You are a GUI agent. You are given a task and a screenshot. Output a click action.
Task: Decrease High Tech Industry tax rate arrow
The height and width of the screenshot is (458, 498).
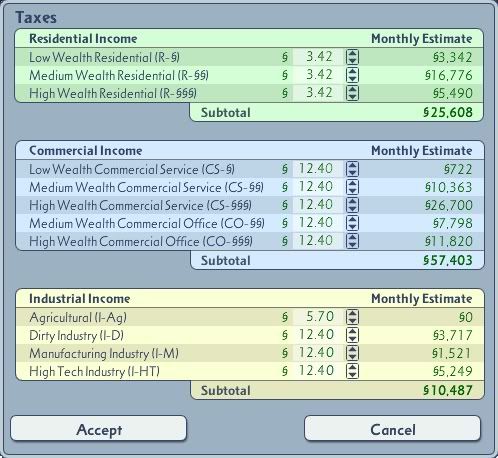point(352,375)
